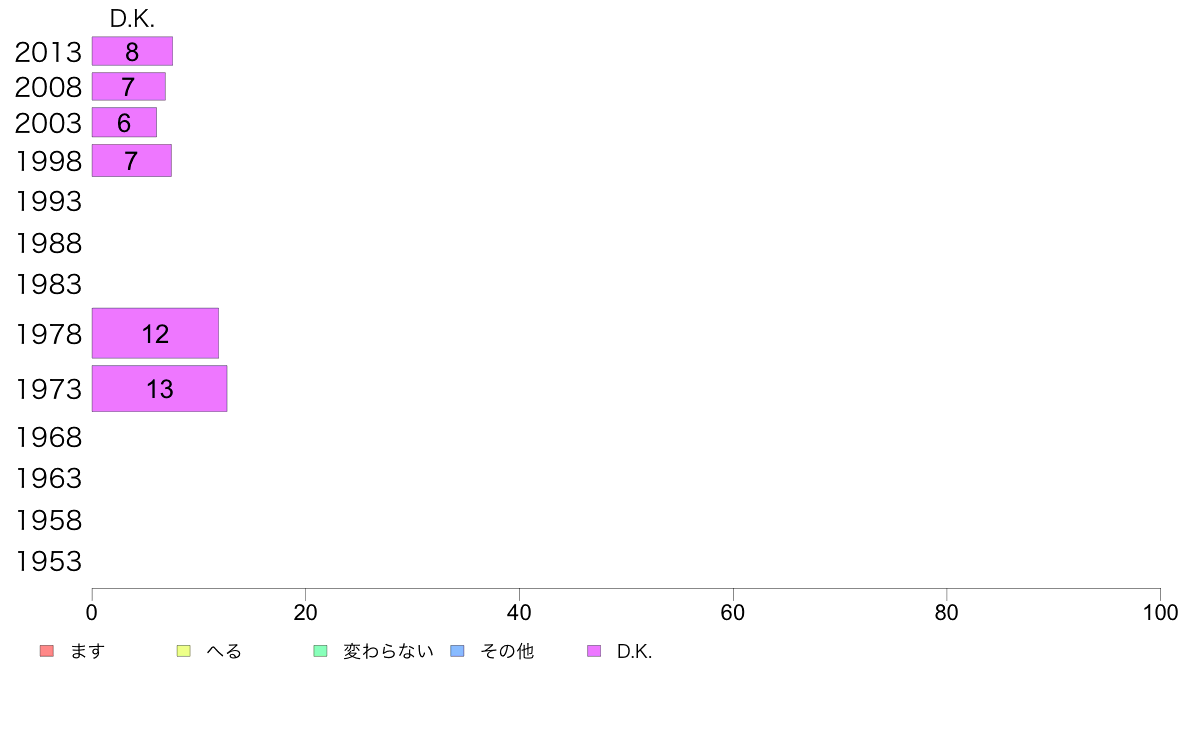Click the pink D.K. legend swatch
The height and width of the screenshot is (736, 1188).
(594, 651)
